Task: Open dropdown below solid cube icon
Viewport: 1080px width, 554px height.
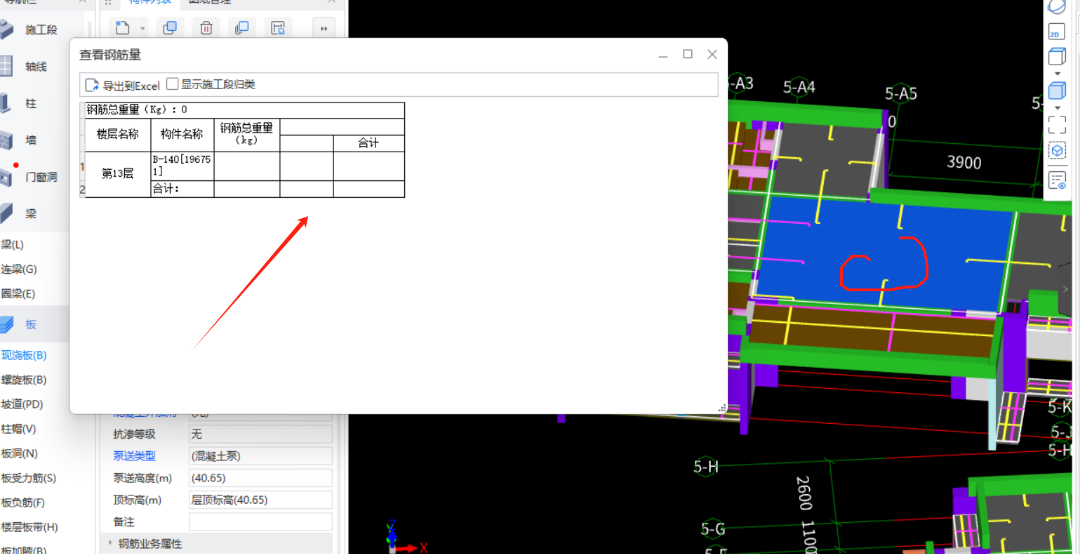Action: click(1057, 107)
